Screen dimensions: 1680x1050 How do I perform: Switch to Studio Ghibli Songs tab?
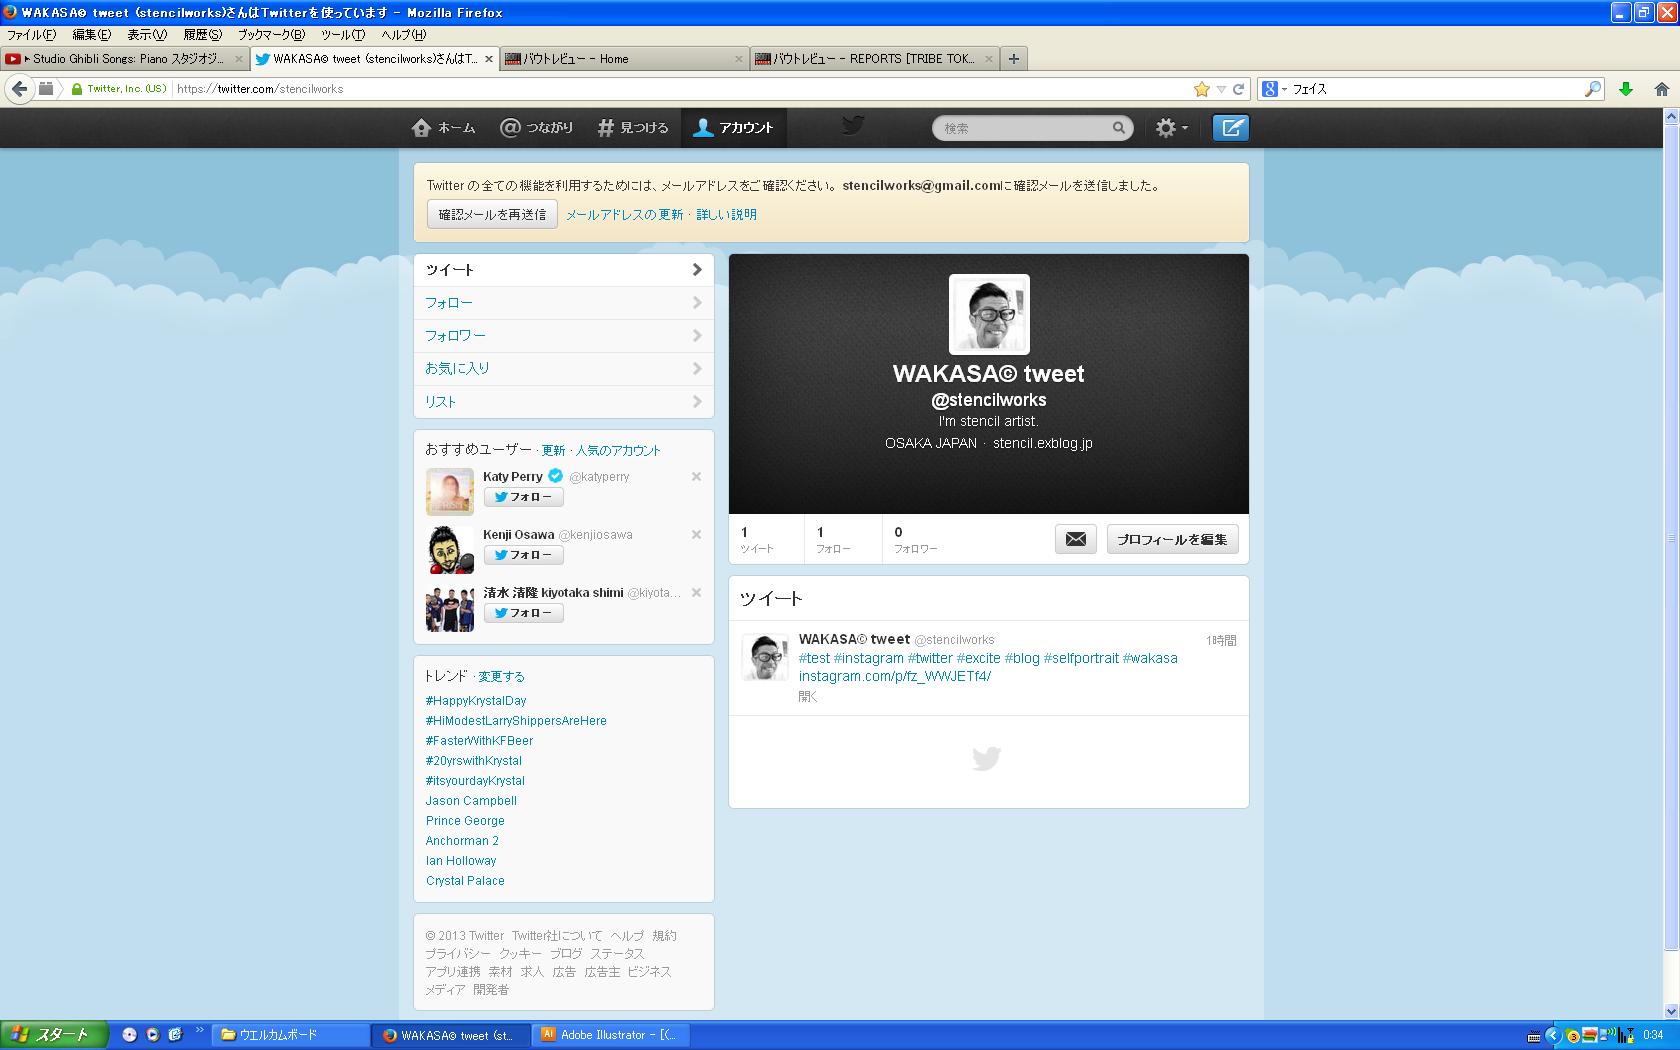tap(124, 59)
